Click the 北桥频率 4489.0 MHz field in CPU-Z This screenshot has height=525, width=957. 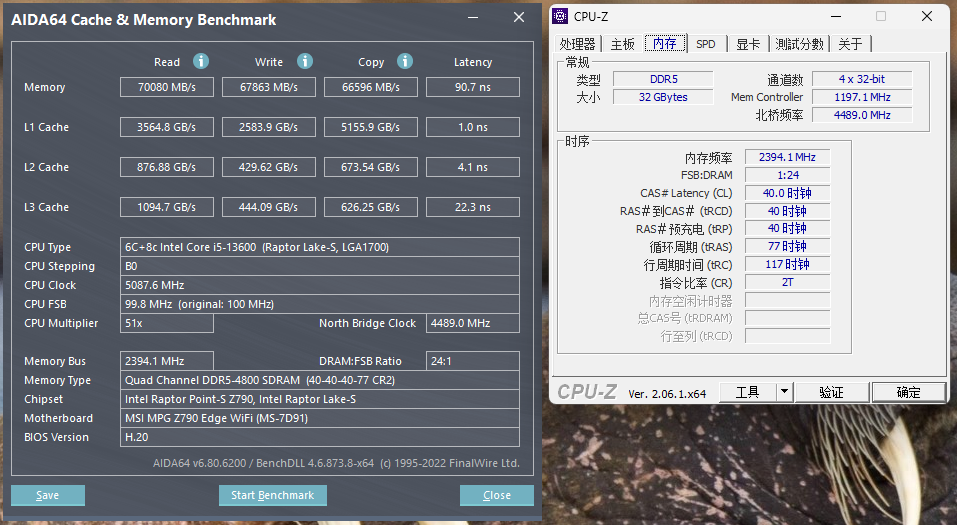pos(862,115)
